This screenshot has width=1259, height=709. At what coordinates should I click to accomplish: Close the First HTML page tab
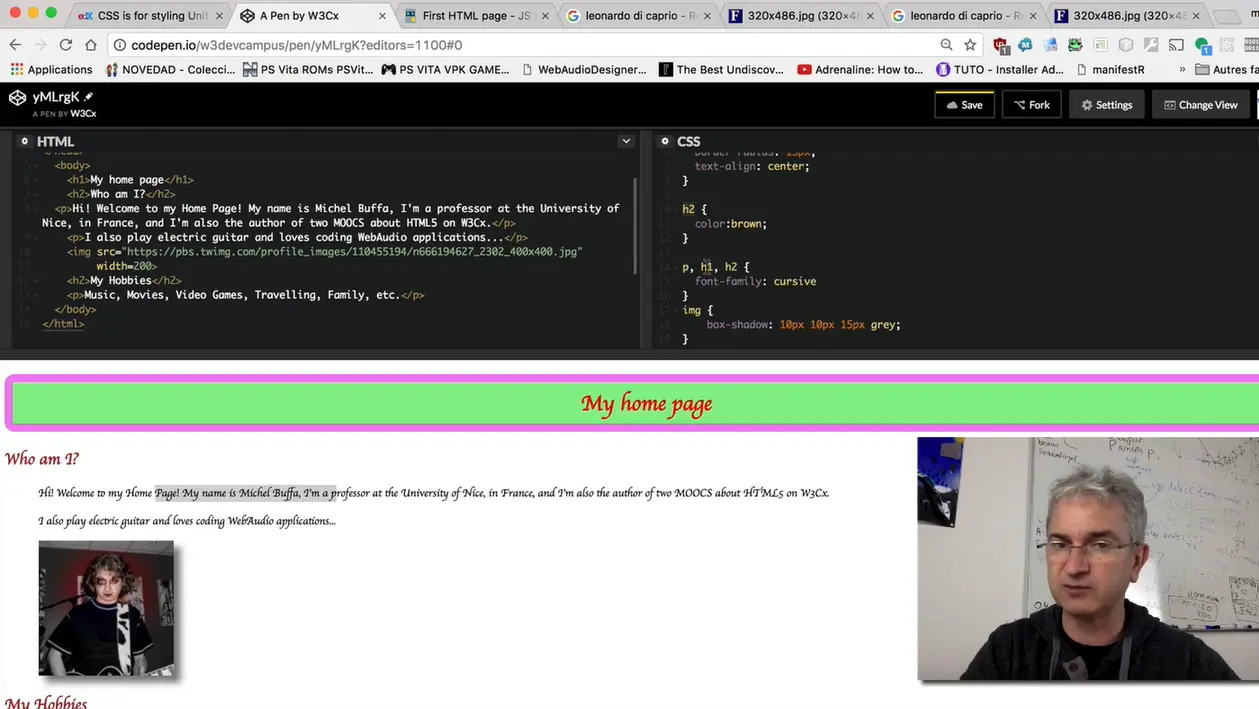[x=546, y=16]
